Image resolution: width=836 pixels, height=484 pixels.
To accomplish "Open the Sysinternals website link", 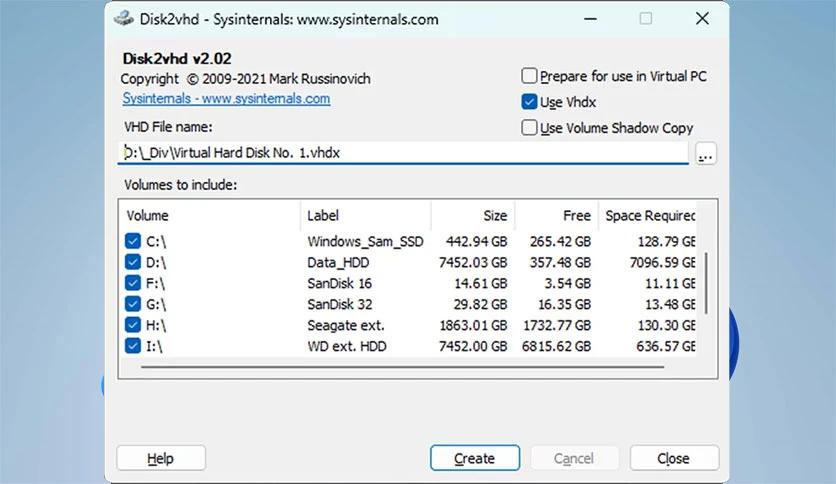I will pyautogui.click(x=226, y=99).
